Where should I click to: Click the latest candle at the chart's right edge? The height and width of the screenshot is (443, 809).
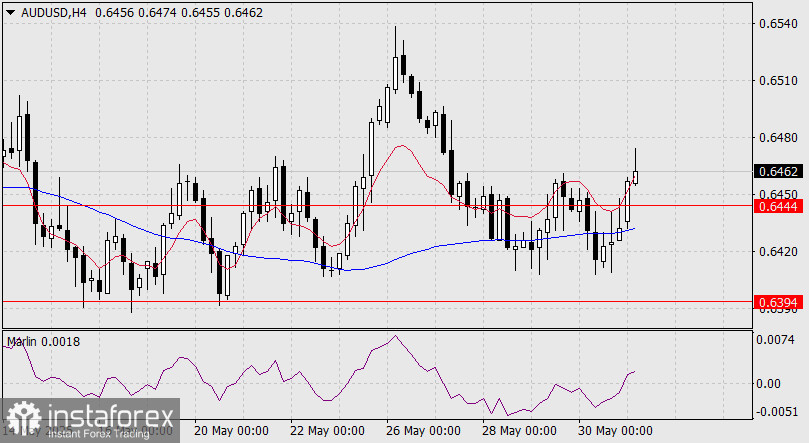(x=636, y=177)
